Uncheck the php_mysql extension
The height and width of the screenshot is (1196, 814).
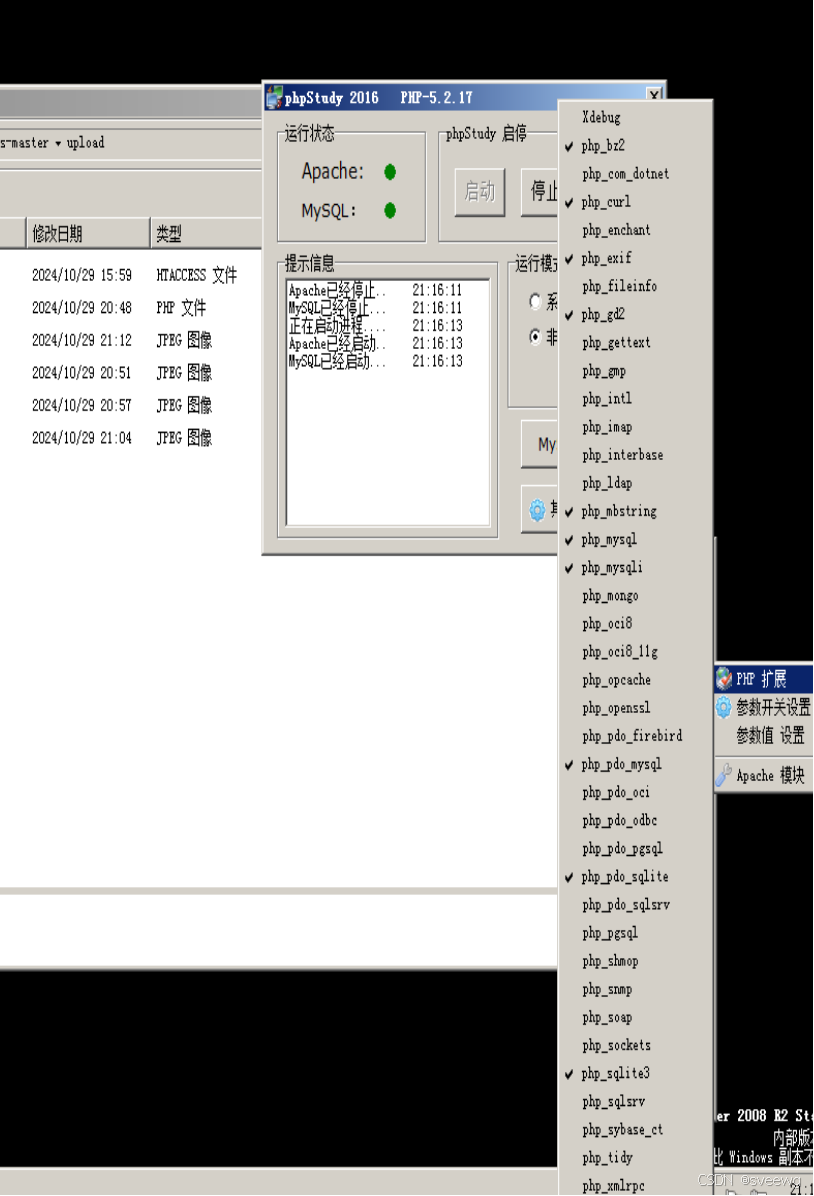point(636,539)
